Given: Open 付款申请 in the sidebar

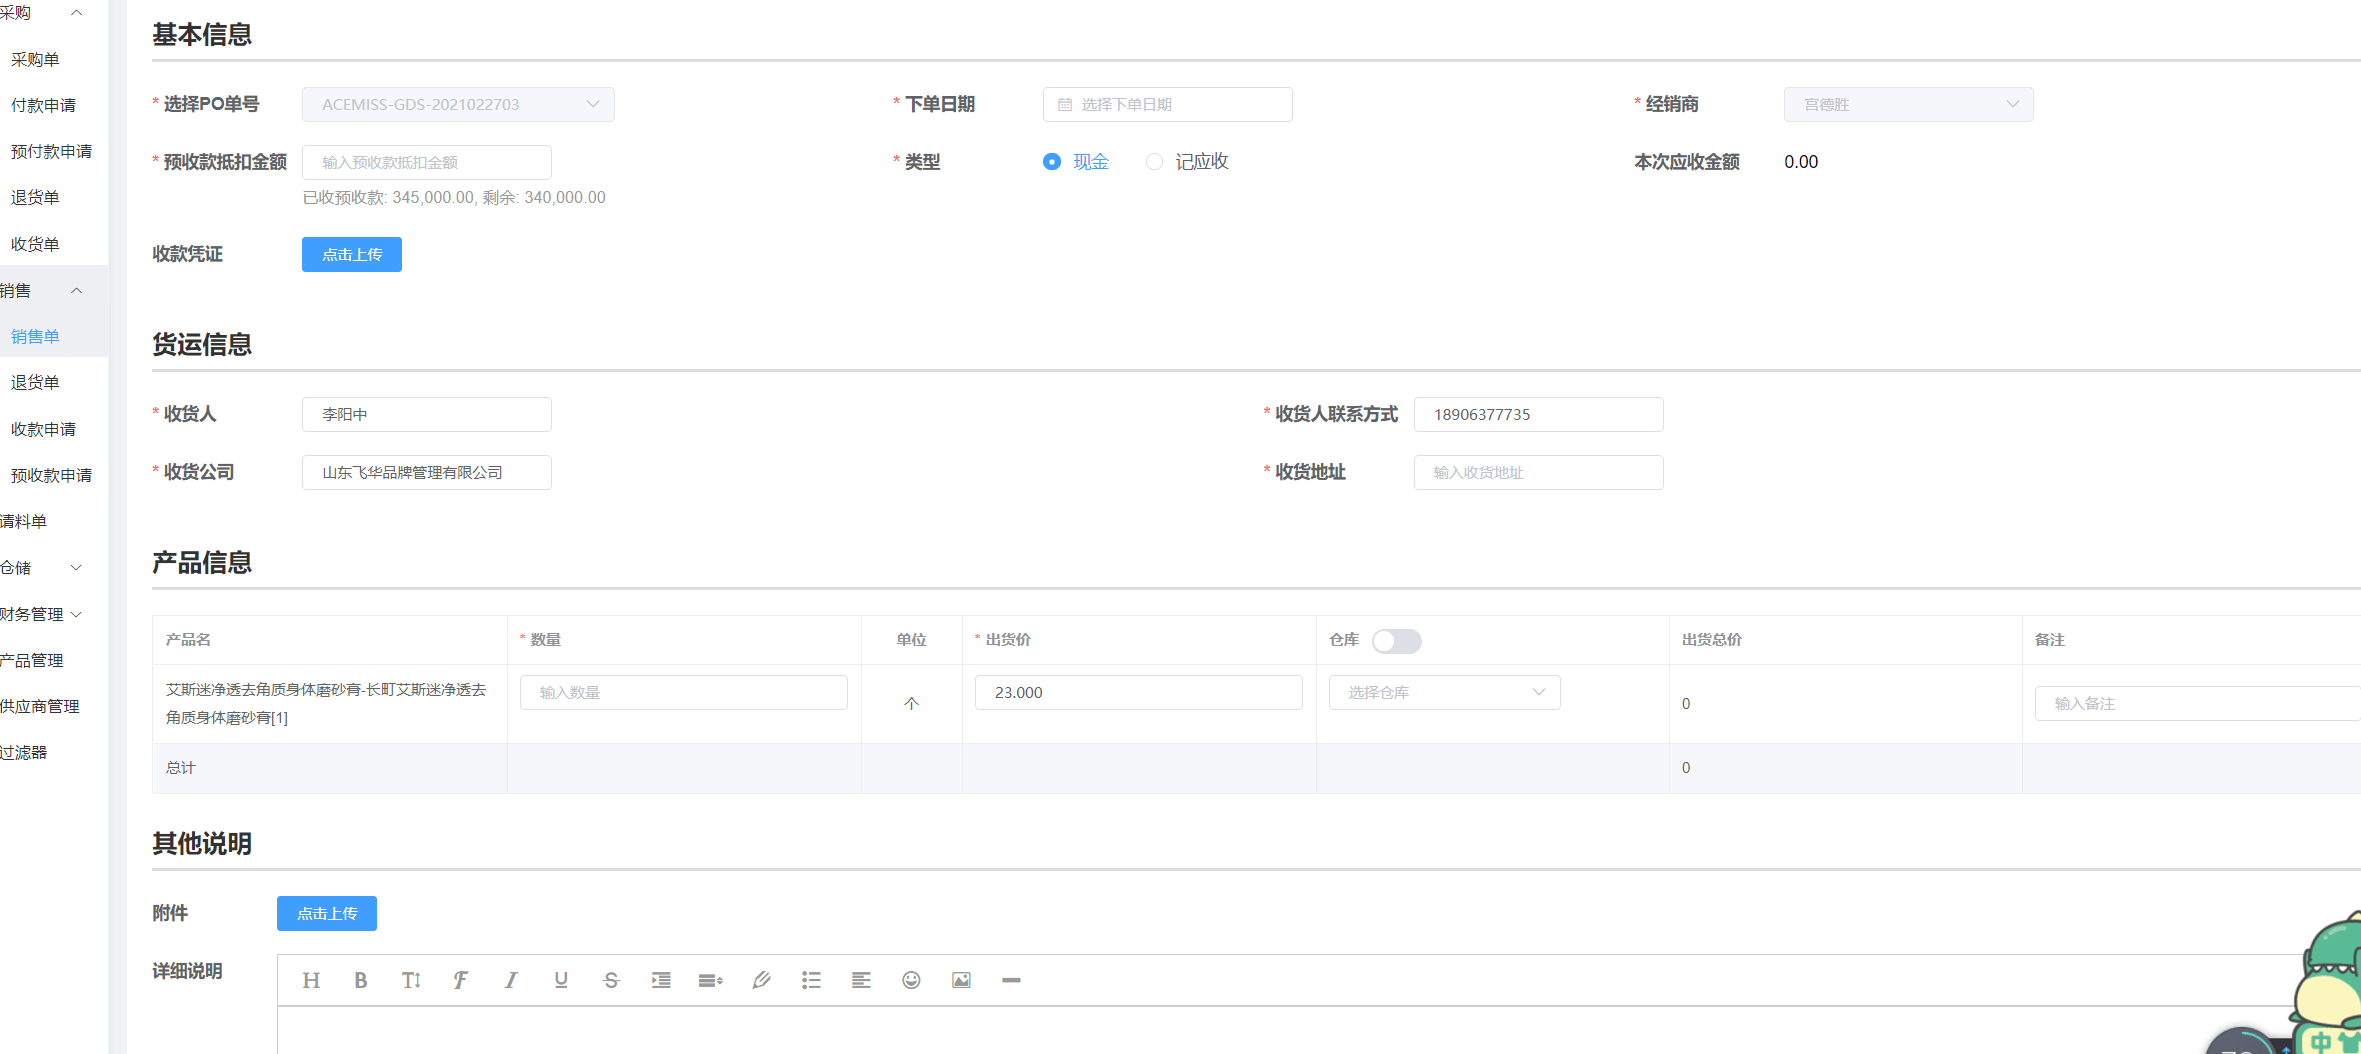Looking at the screenshot, I should coord(43,106).
